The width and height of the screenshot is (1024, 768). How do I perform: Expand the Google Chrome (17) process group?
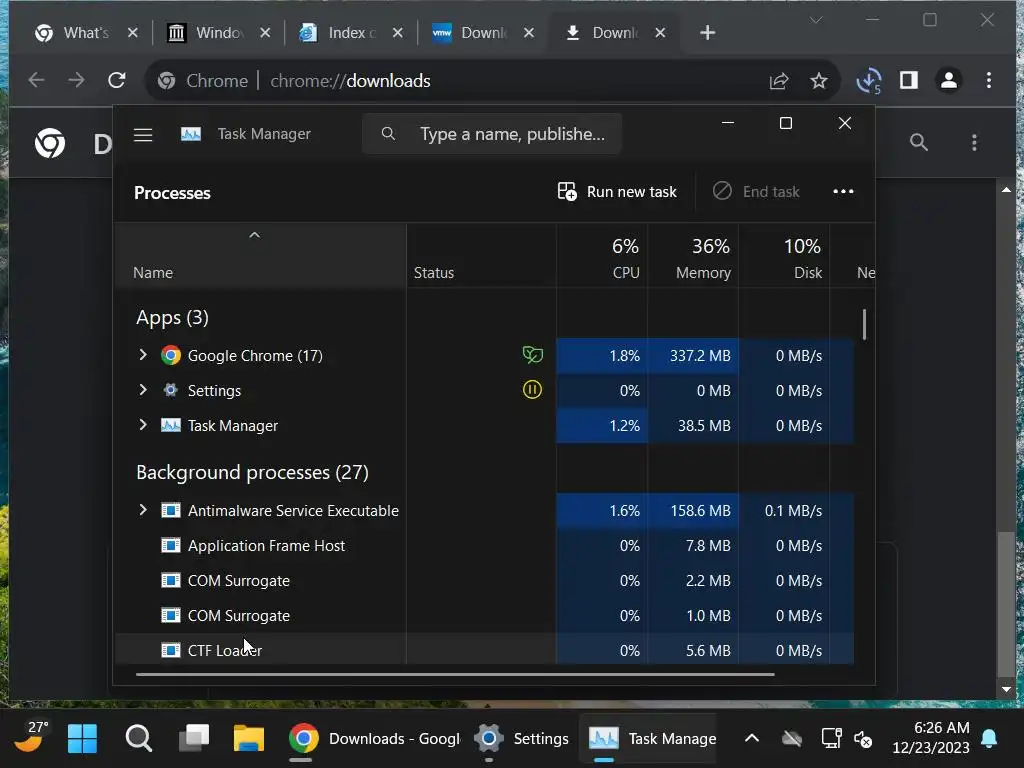pyautogui.click(x=143, y=355)
